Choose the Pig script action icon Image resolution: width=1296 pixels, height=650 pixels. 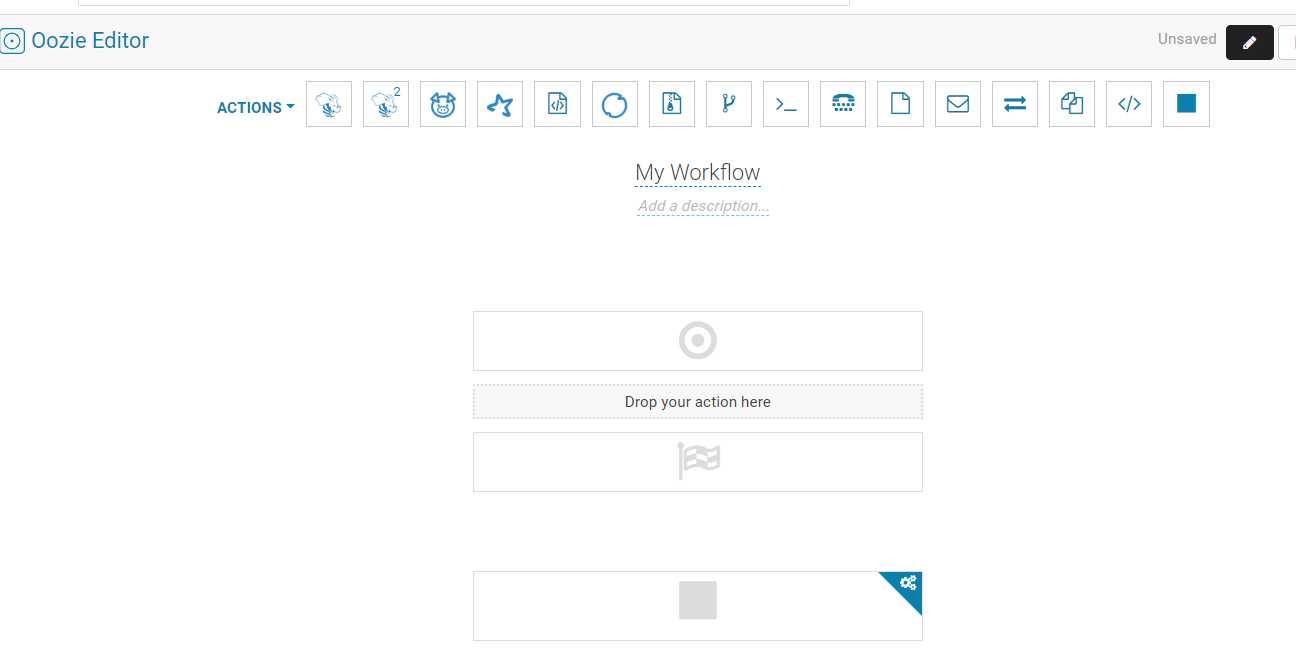443,104
